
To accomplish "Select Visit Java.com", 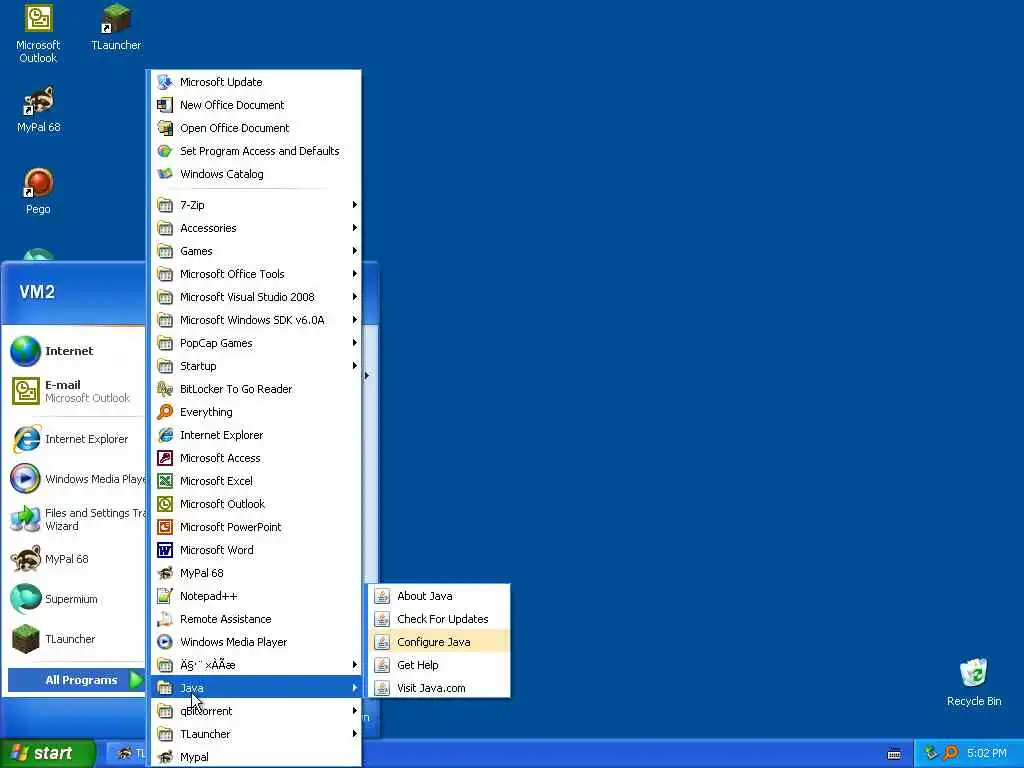I will pyautogui.click(x=439, y=688).
